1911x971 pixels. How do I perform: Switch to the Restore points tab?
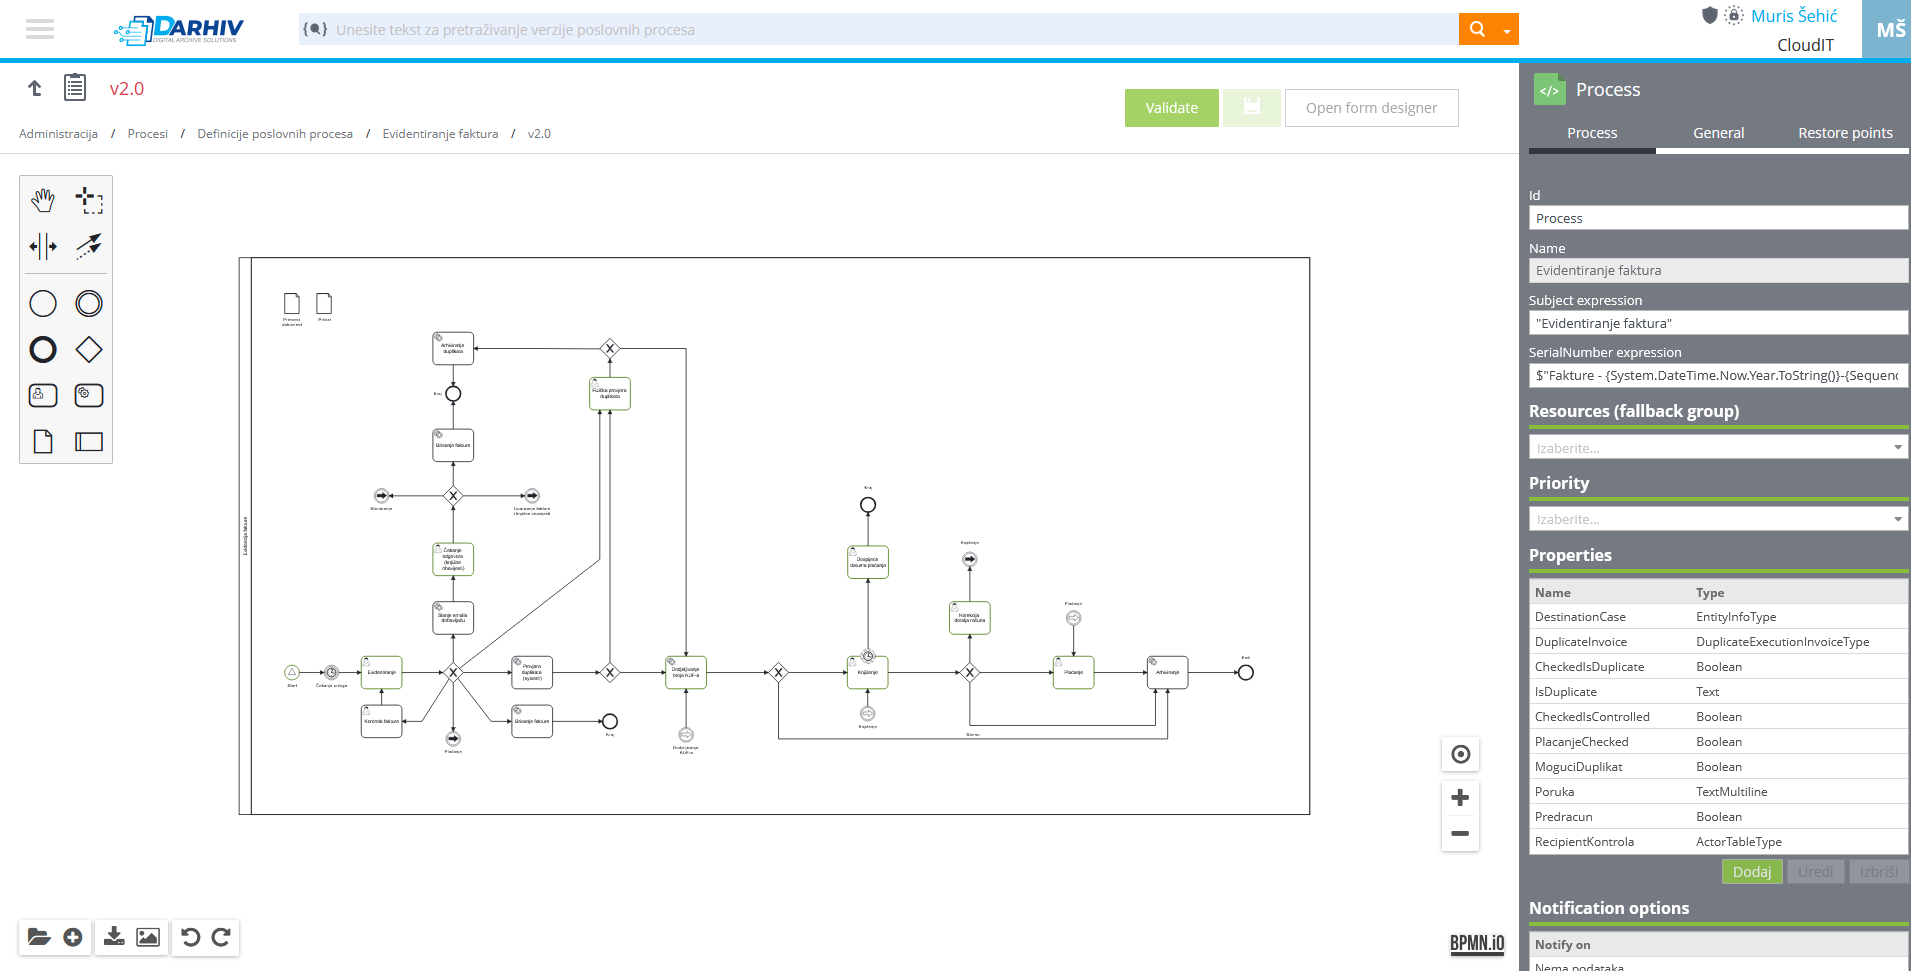tap(1845, 133)
